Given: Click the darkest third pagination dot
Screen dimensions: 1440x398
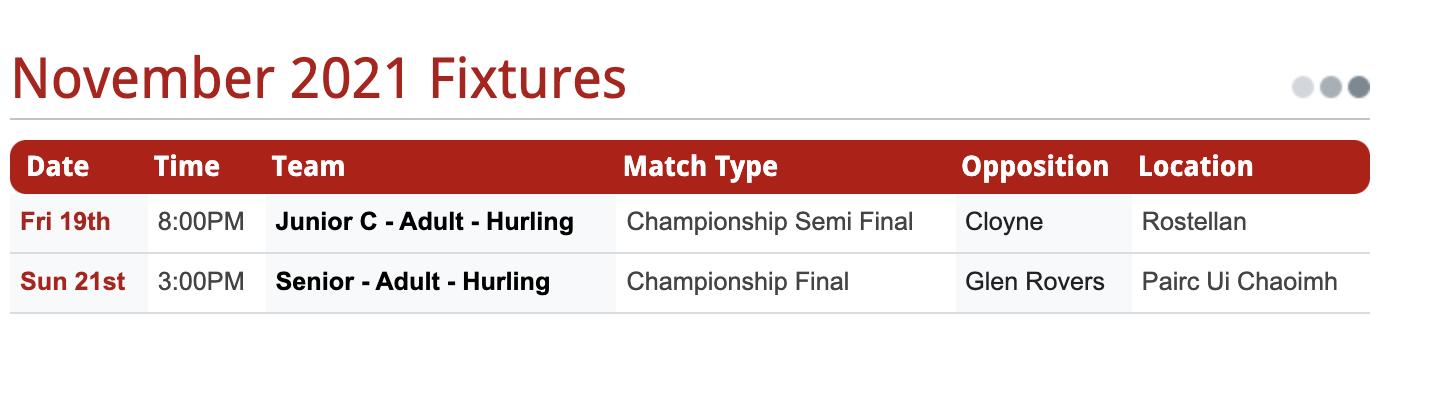Looking at the screenshot, I should 1358,87.
